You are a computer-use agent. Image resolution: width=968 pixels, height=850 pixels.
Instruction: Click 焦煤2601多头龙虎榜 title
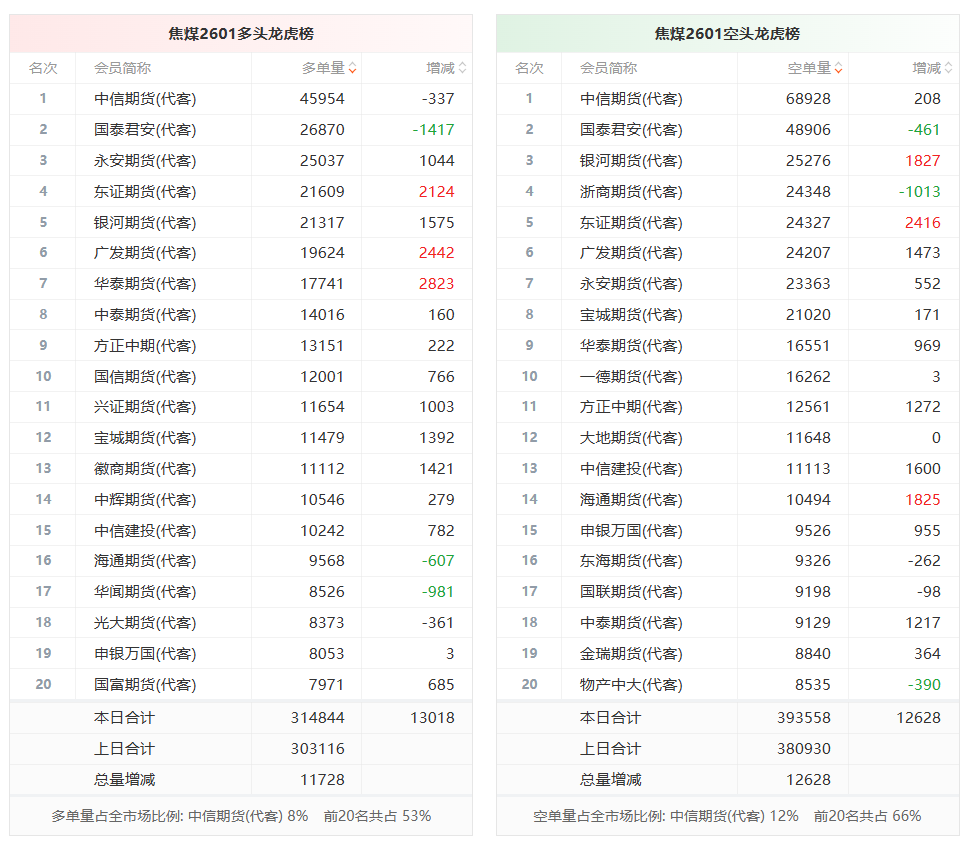241,33
